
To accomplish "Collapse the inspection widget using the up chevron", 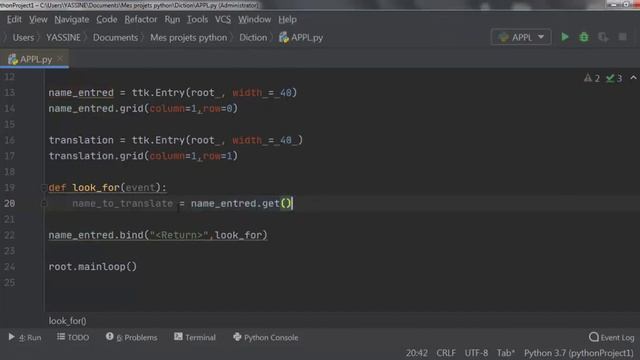I will pos(633,78).
